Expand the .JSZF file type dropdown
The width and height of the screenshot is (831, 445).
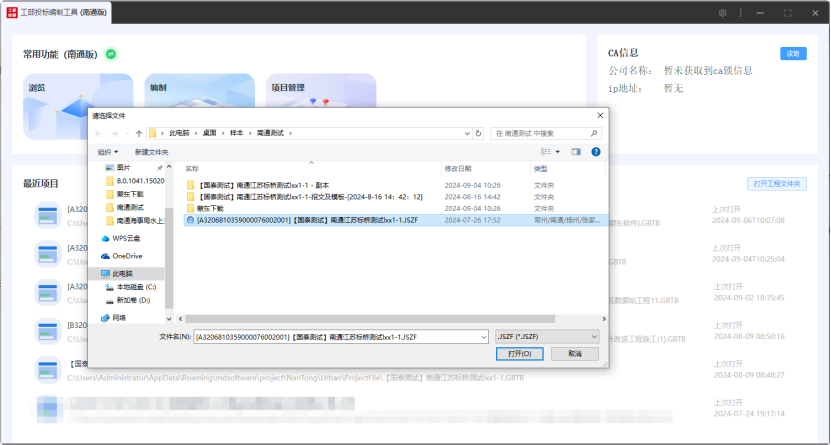point(547,337)
